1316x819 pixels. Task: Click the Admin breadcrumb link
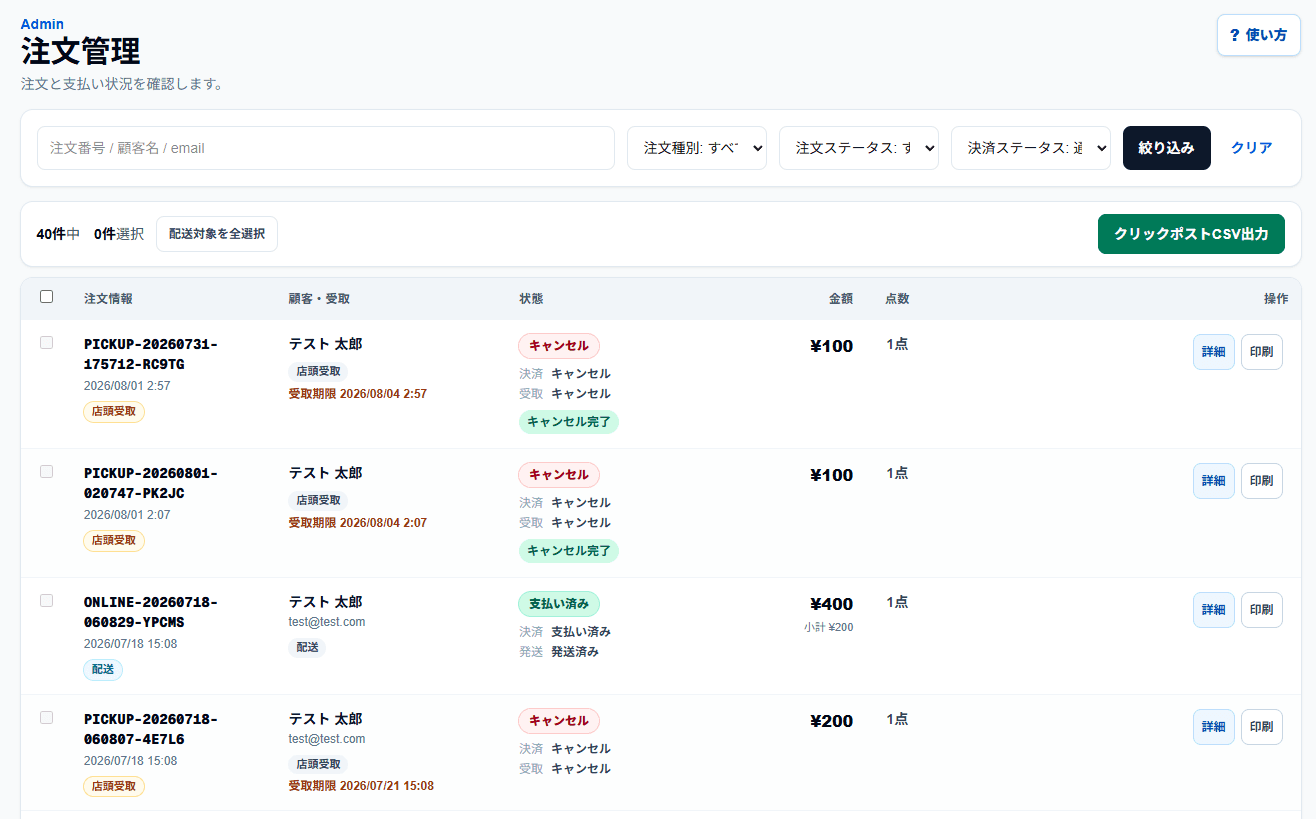click(x=42, y=24)
